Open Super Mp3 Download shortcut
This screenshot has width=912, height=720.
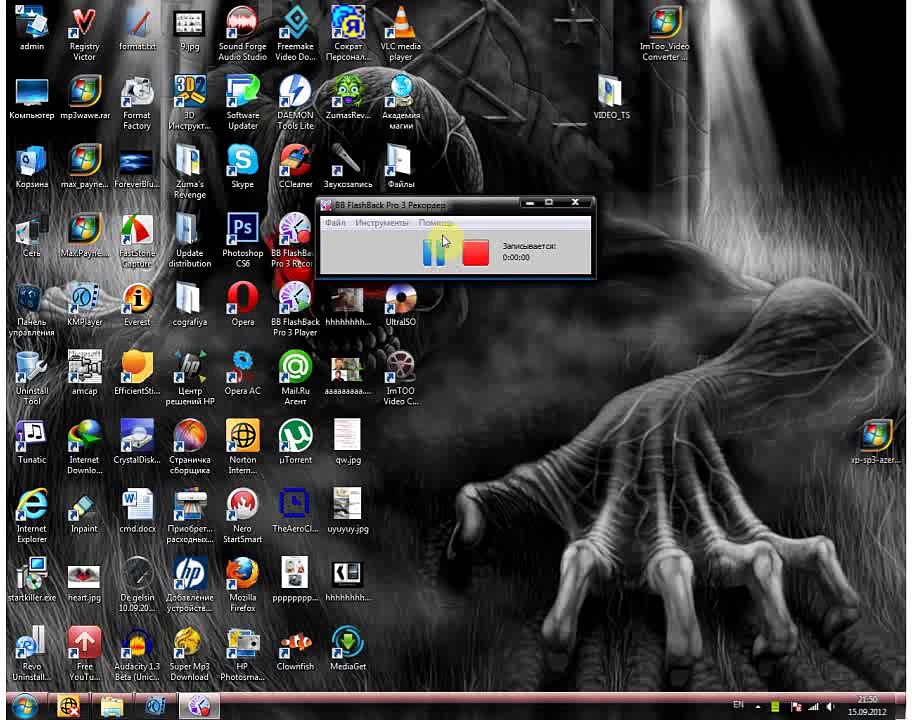190,653
